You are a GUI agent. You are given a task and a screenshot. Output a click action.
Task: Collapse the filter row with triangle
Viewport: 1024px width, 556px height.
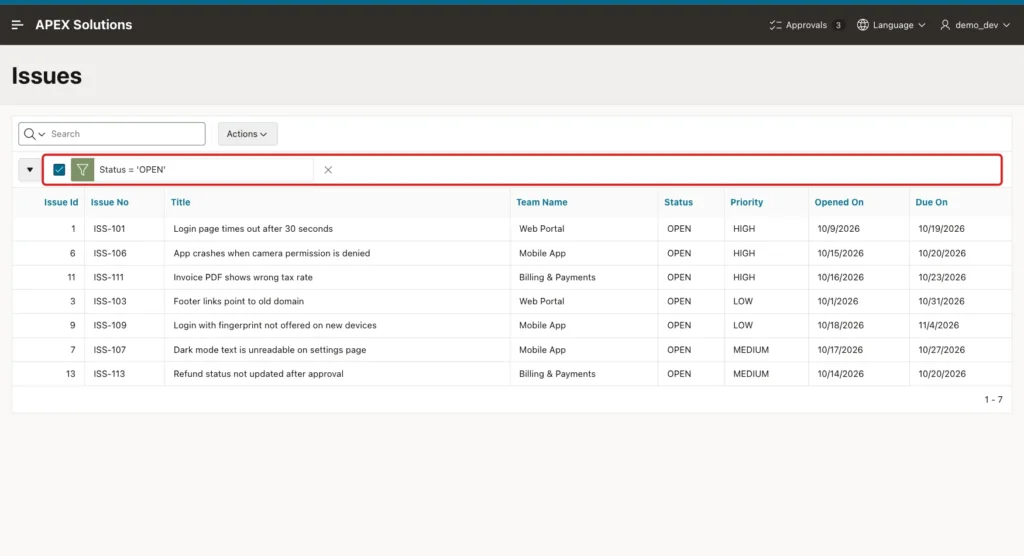(29, 170)
